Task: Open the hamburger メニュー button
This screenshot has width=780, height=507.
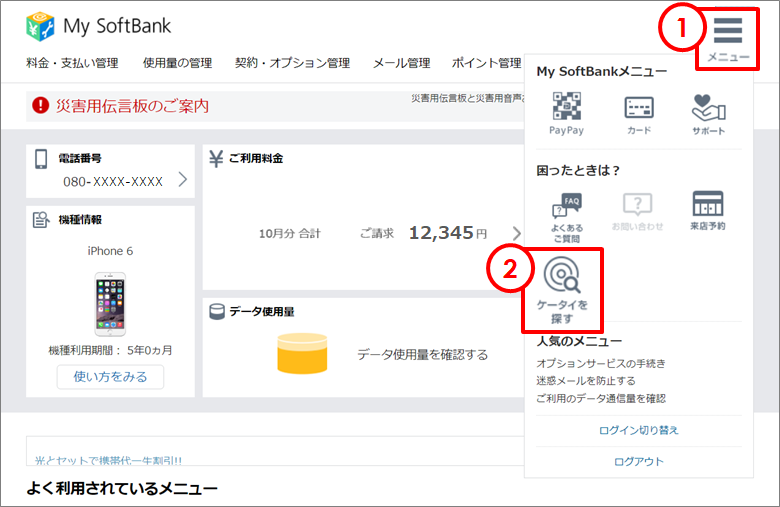Action: coord(728,40)
